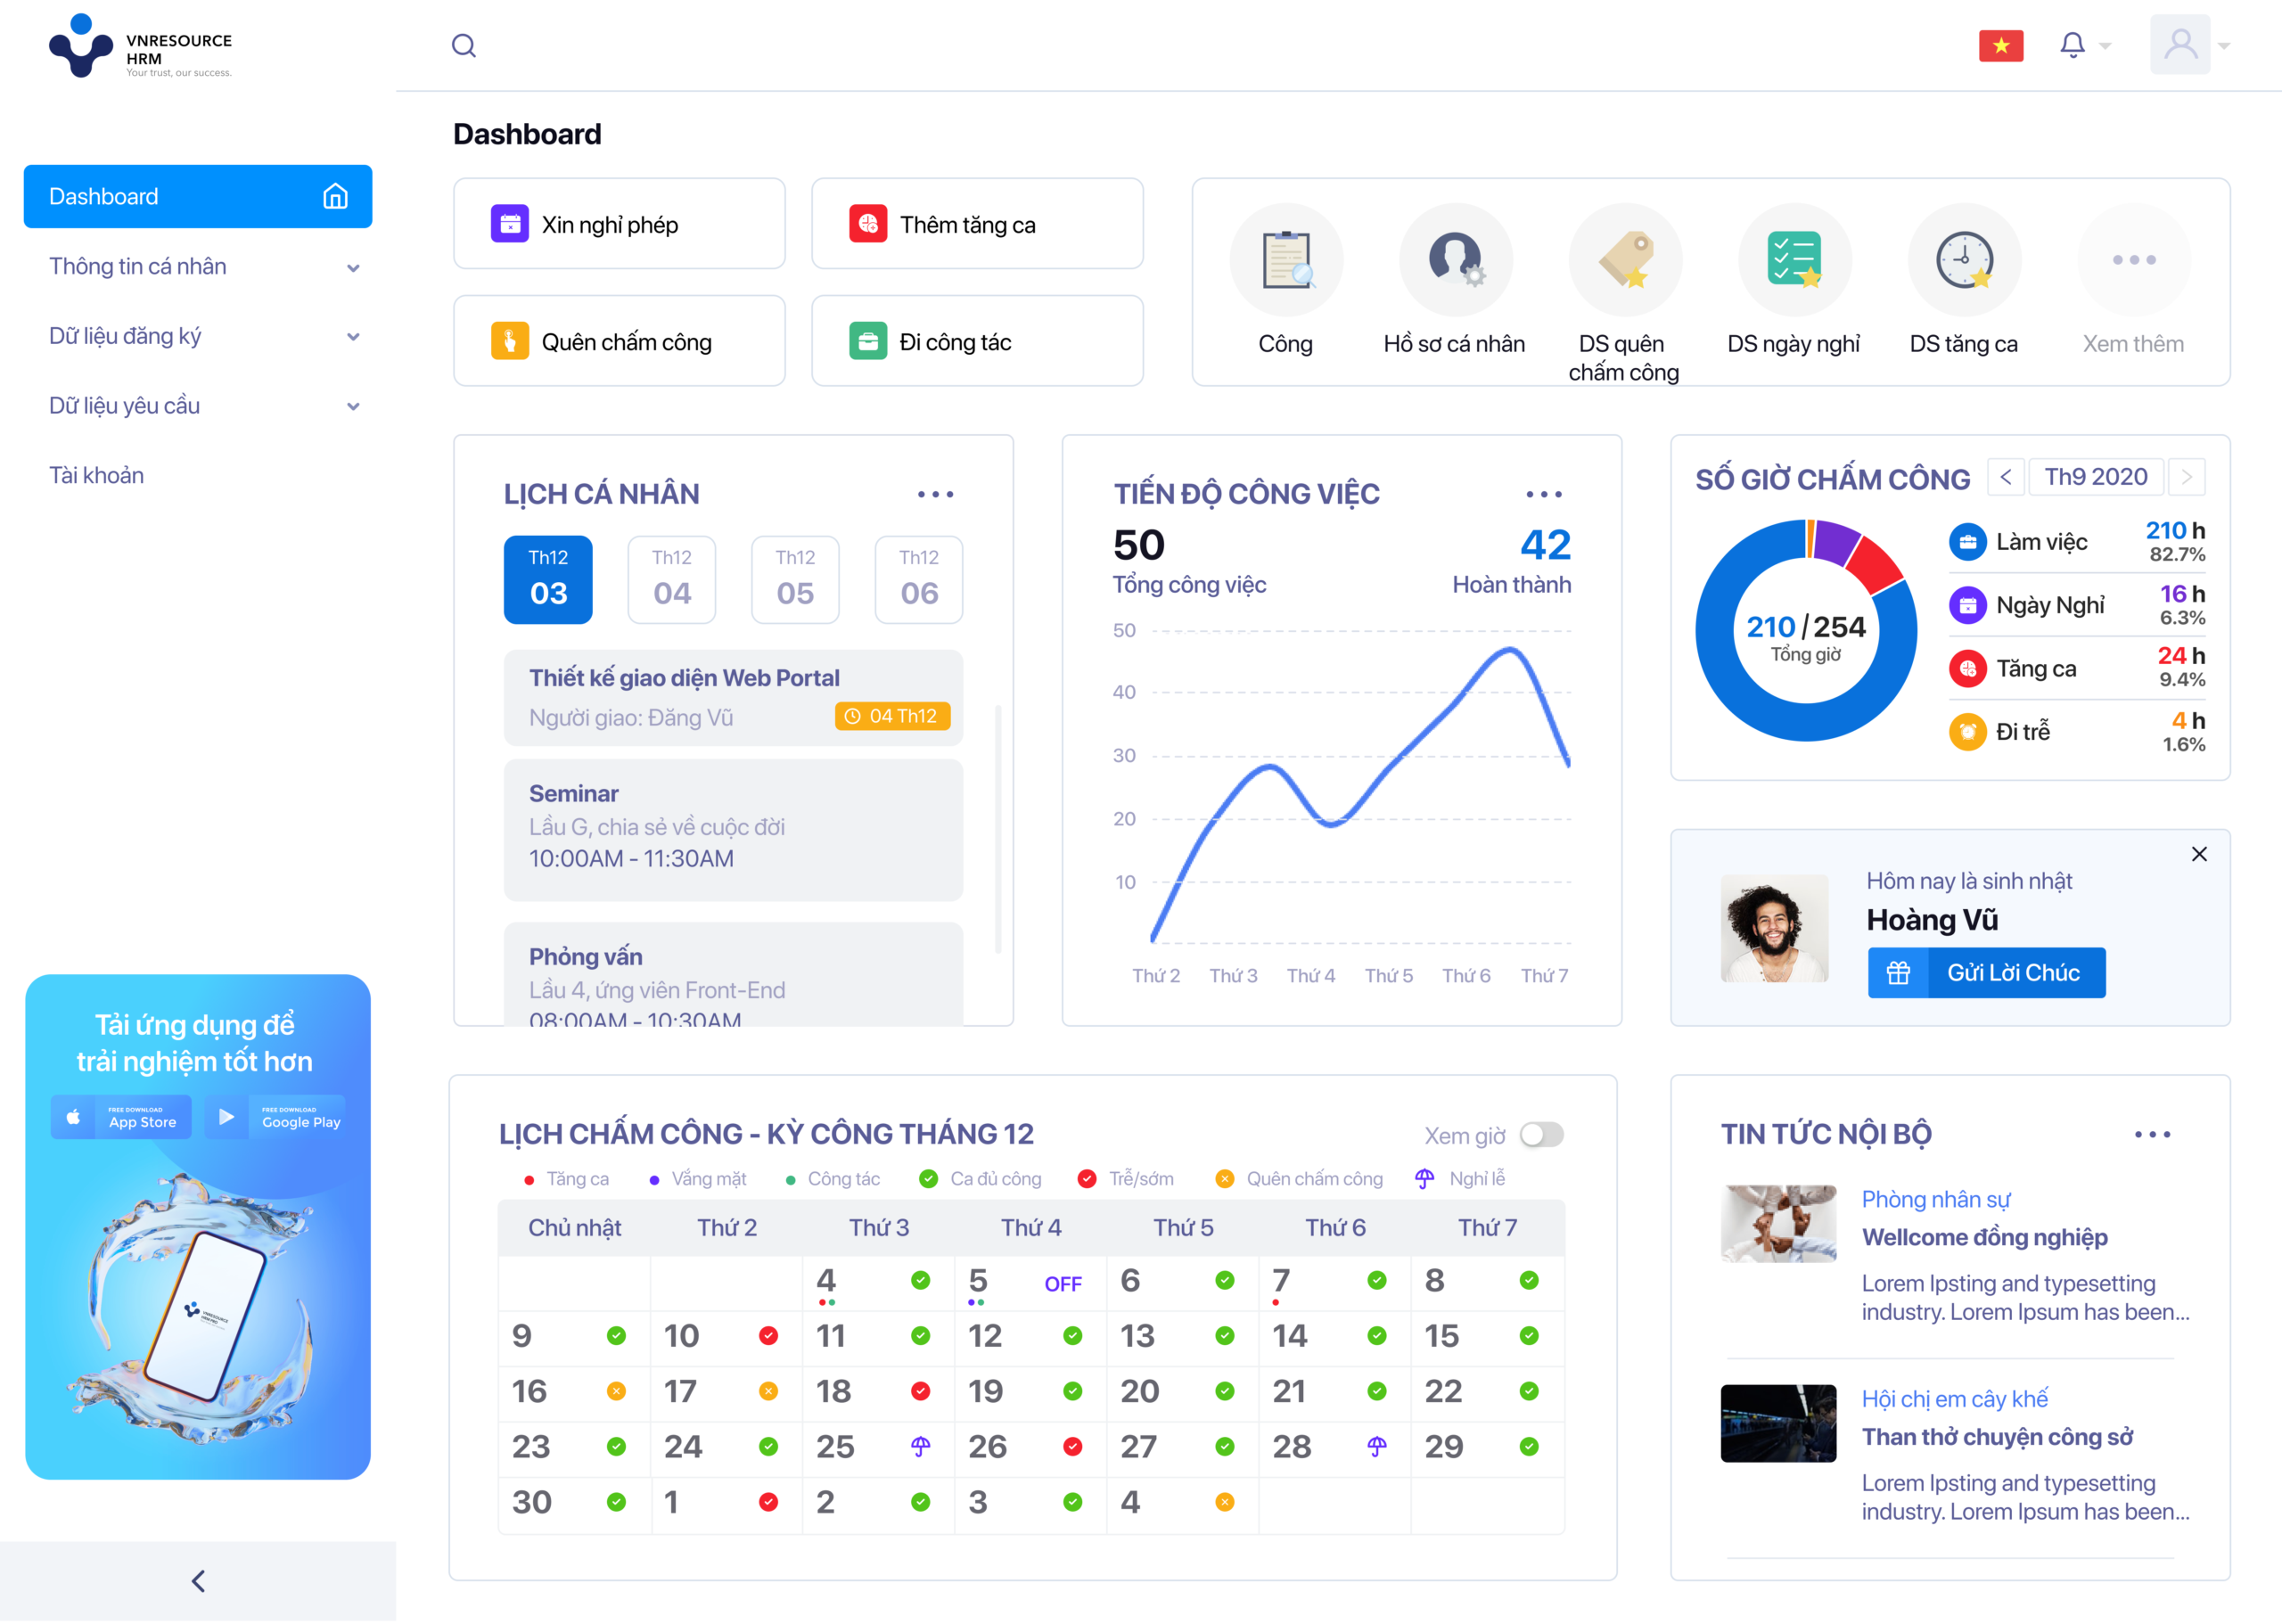Open the Công clipboard shortcut icon
The height and width of the screenshot is (1624, 2282).
coord(1285,260)
